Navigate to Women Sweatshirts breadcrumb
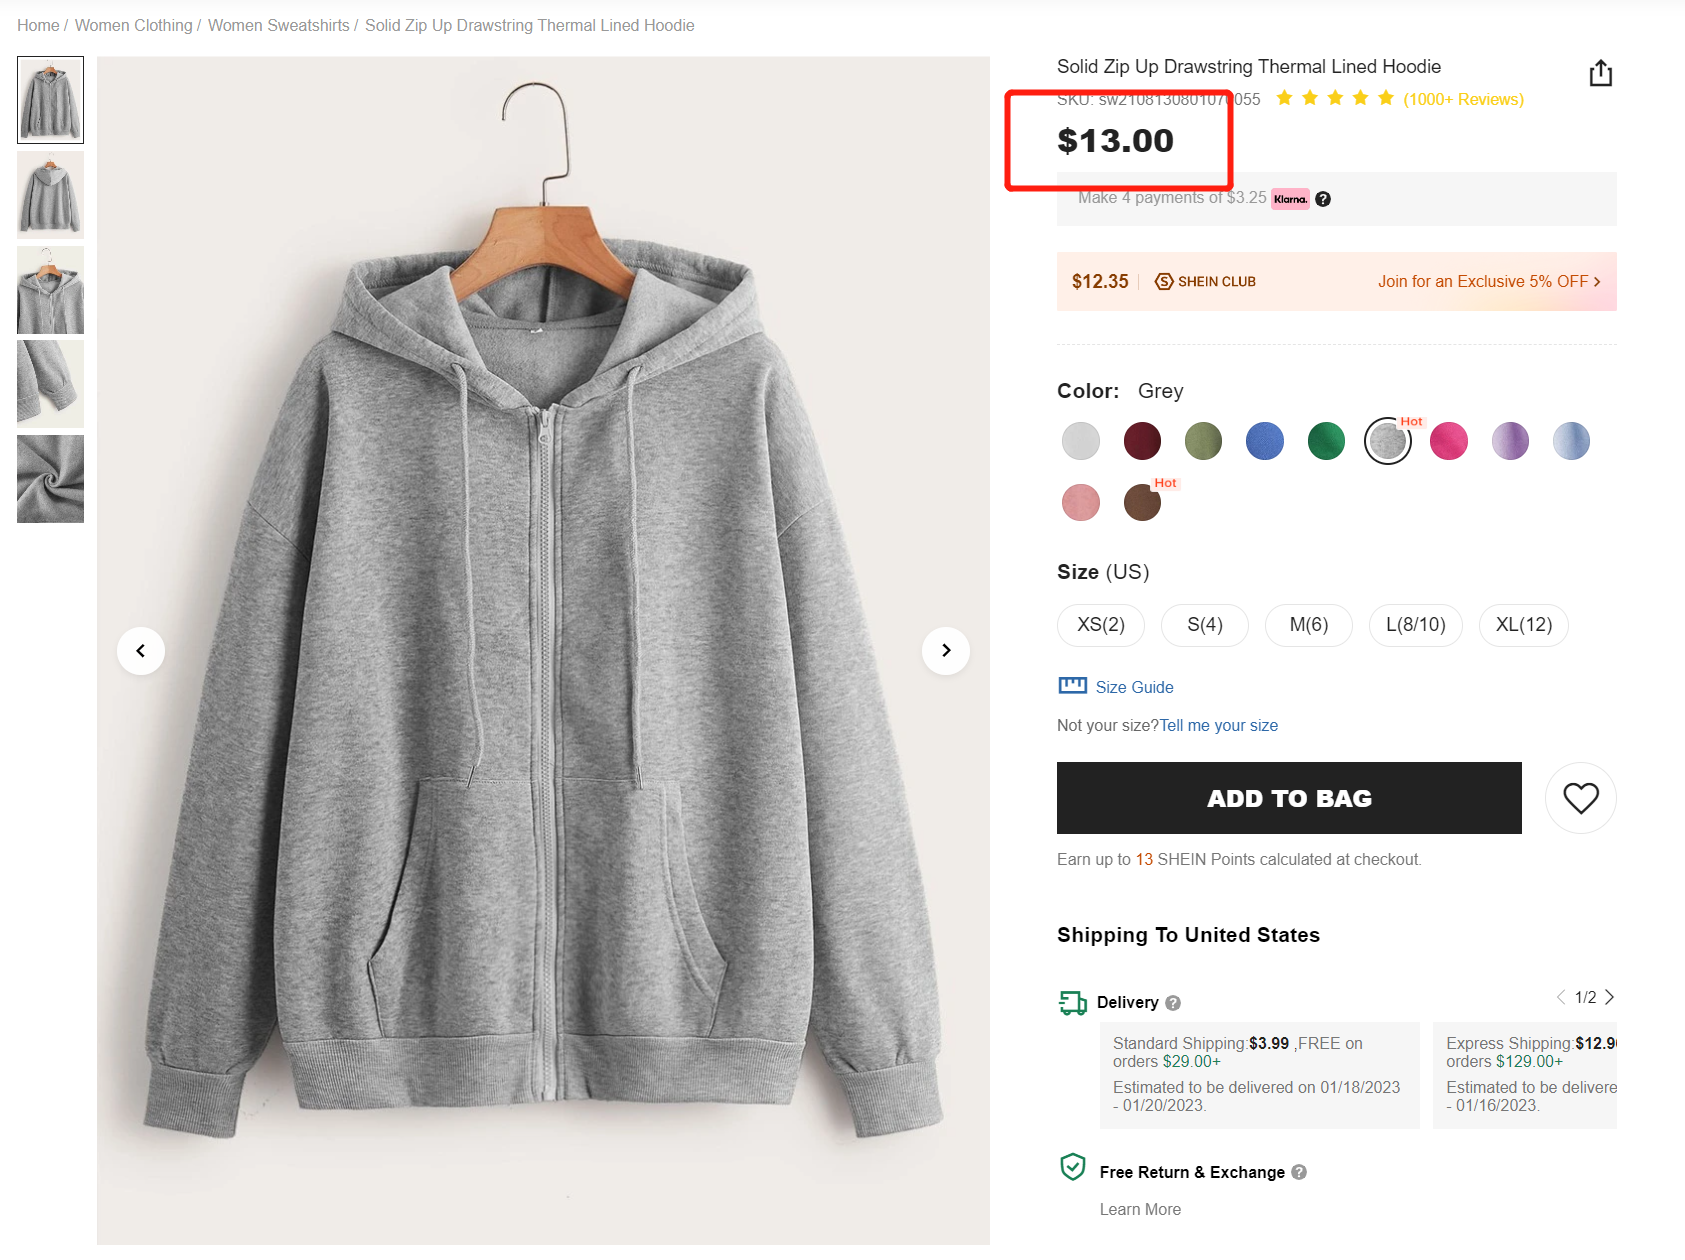This screenshot has height=1260, width=1685. (278, 25)
